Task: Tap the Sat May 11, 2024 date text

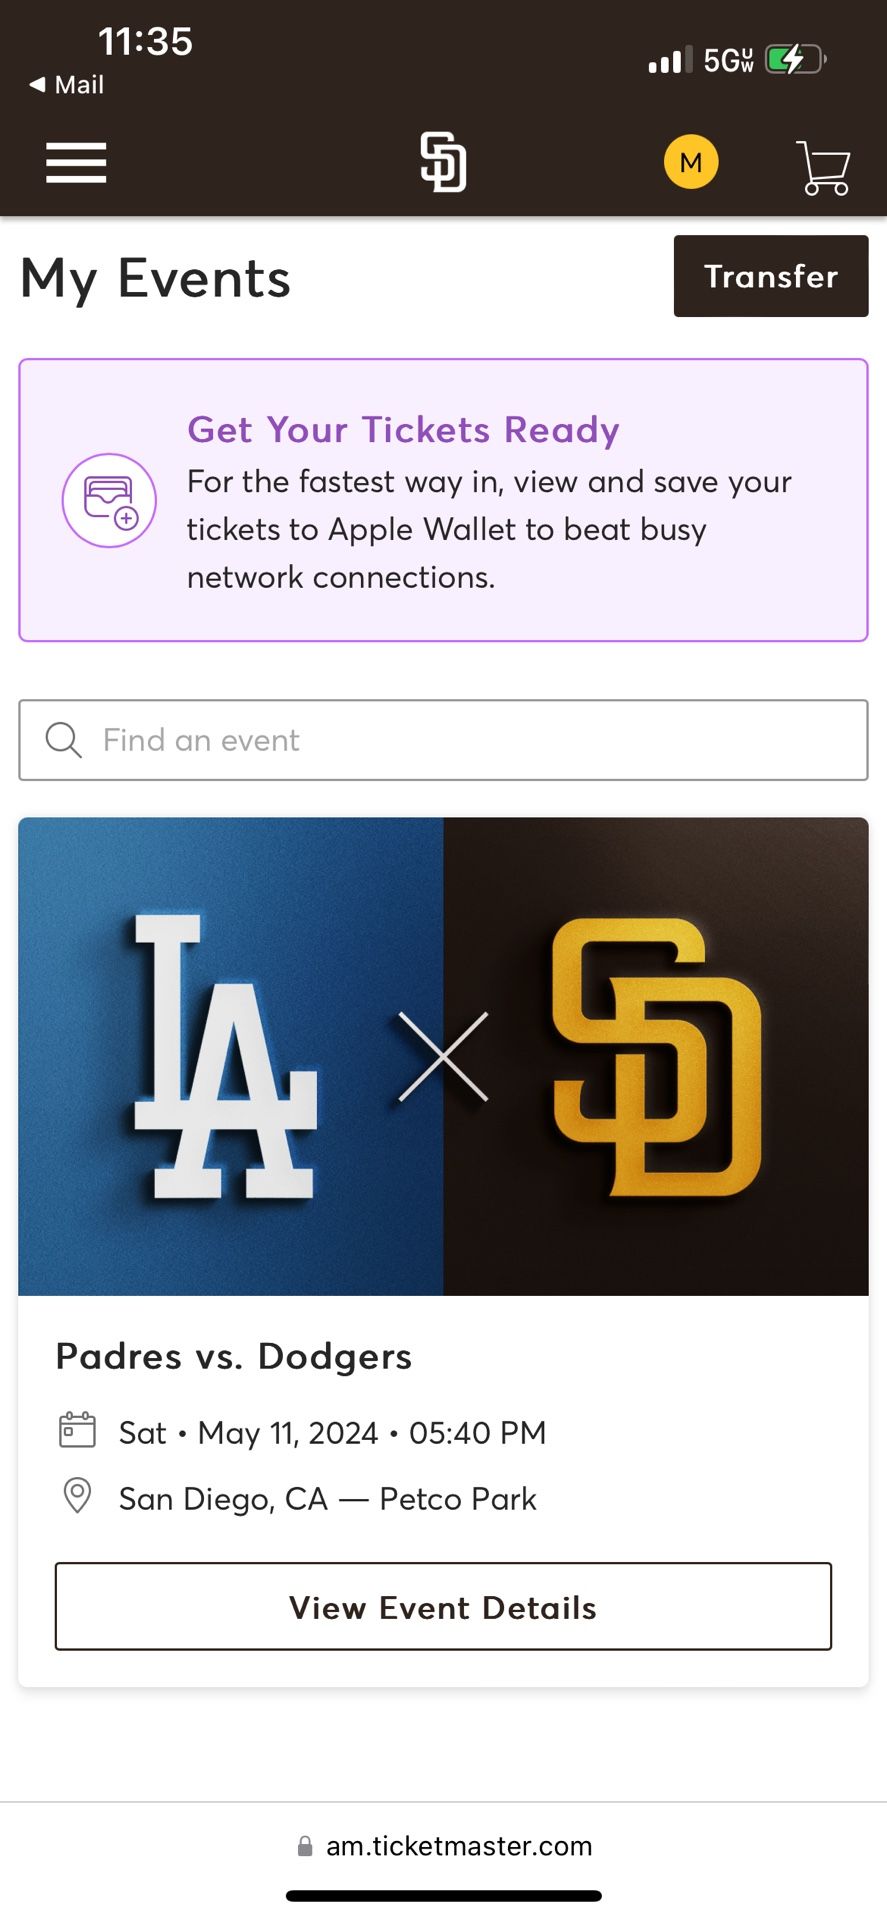Action: pyautogui.click(x=332, y=1433)
